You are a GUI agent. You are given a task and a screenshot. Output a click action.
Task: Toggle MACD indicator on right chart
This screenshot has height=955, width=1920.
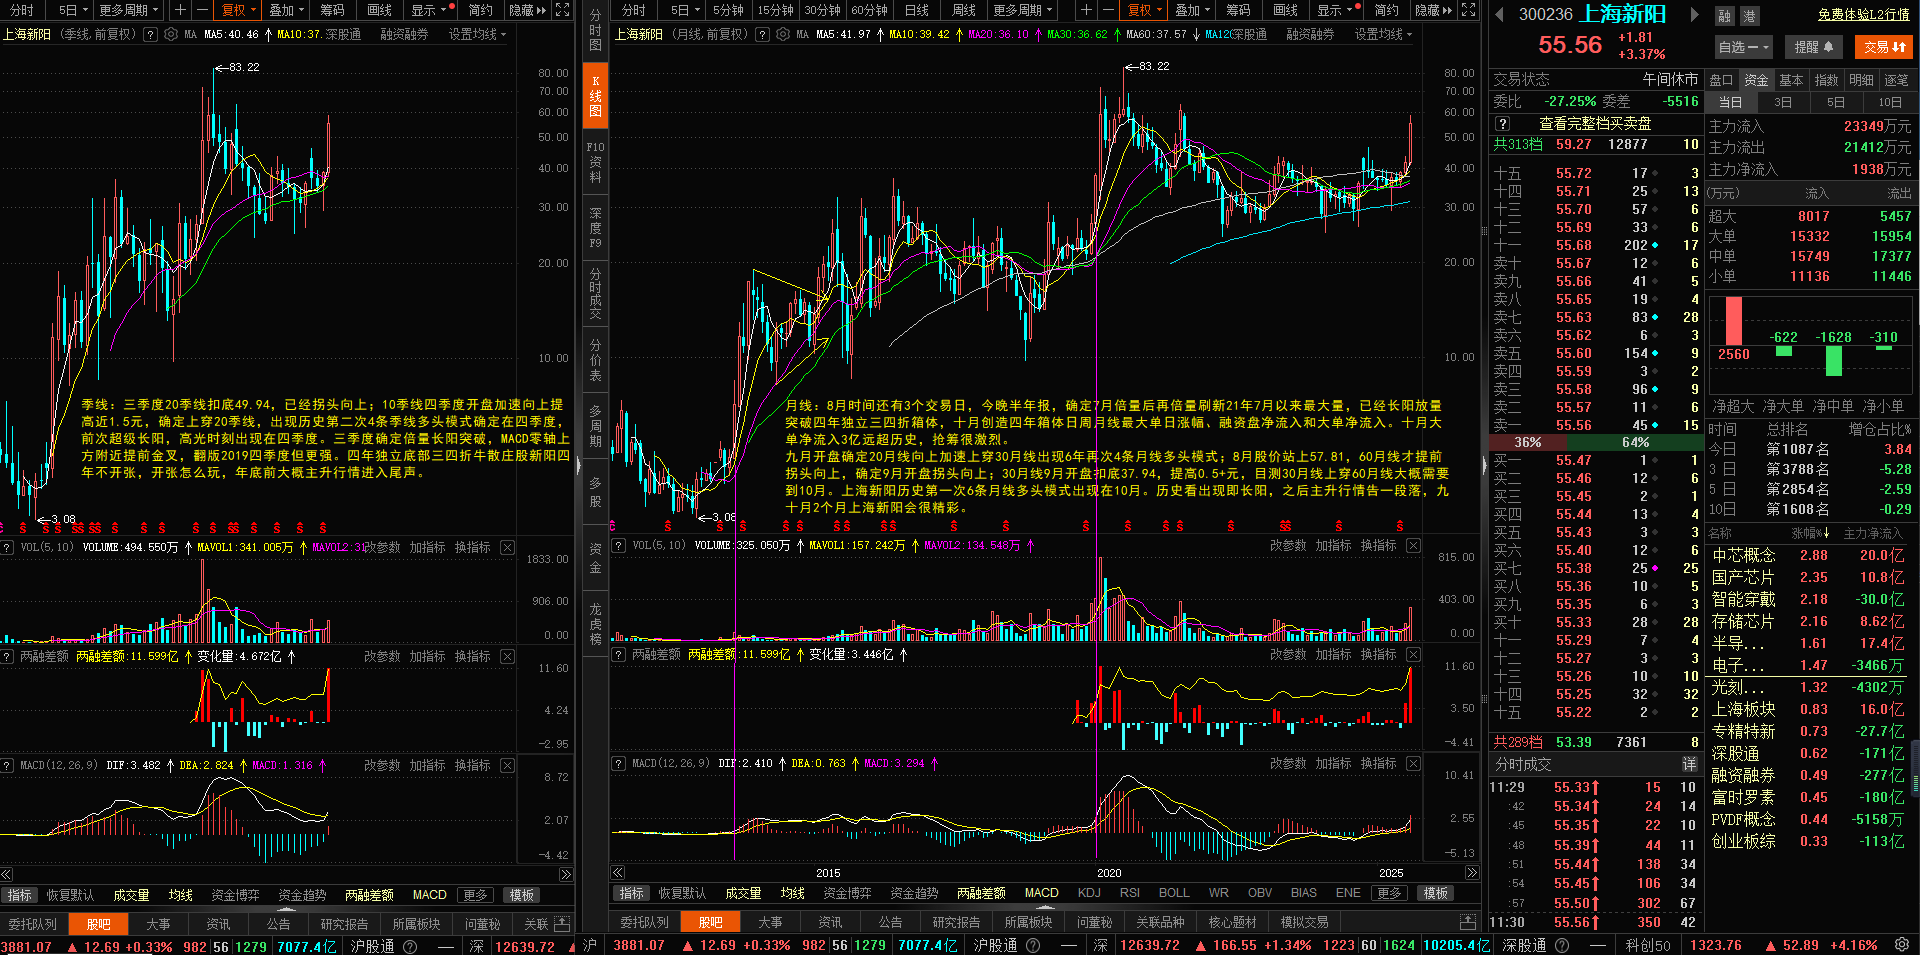(1041, 893)
